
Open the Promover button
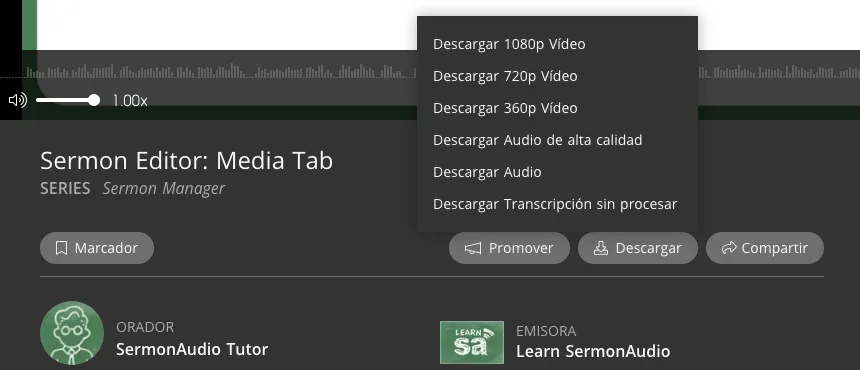510,248
